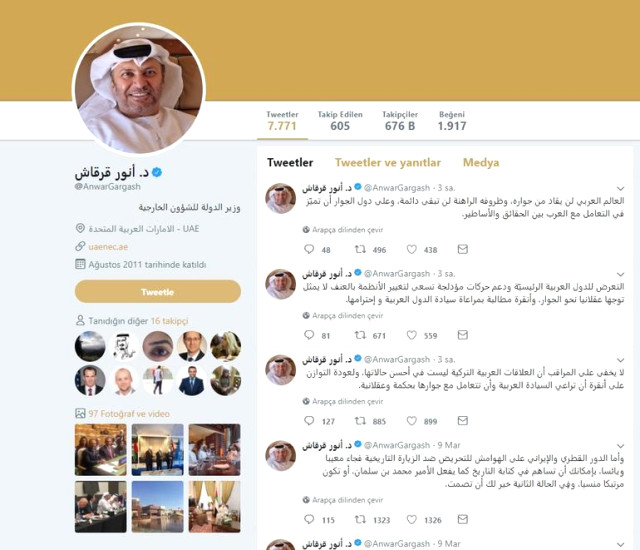The width and height of the screenshot is (640, 550).
Task: Open the first photo thumbnail in media grid
Action: click(101, 450)
